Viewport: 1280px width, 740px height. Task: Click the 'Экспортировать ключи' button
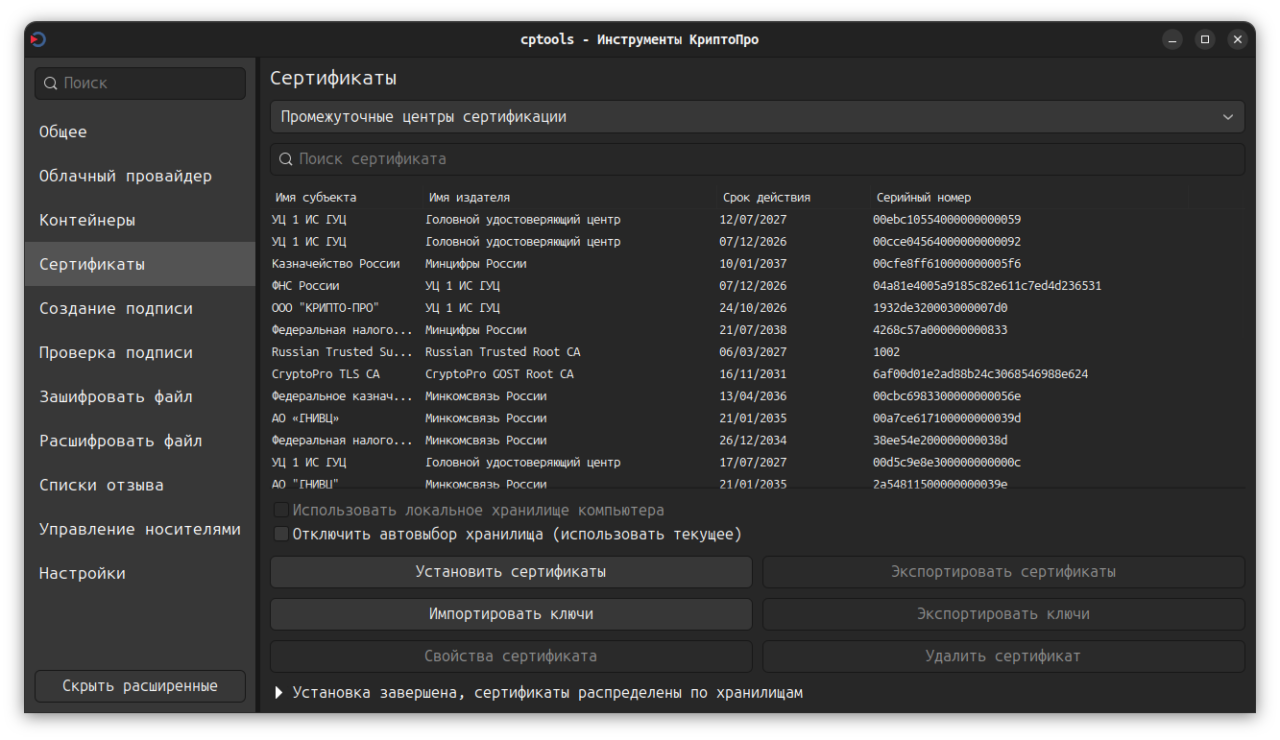tap(1004, 614)
